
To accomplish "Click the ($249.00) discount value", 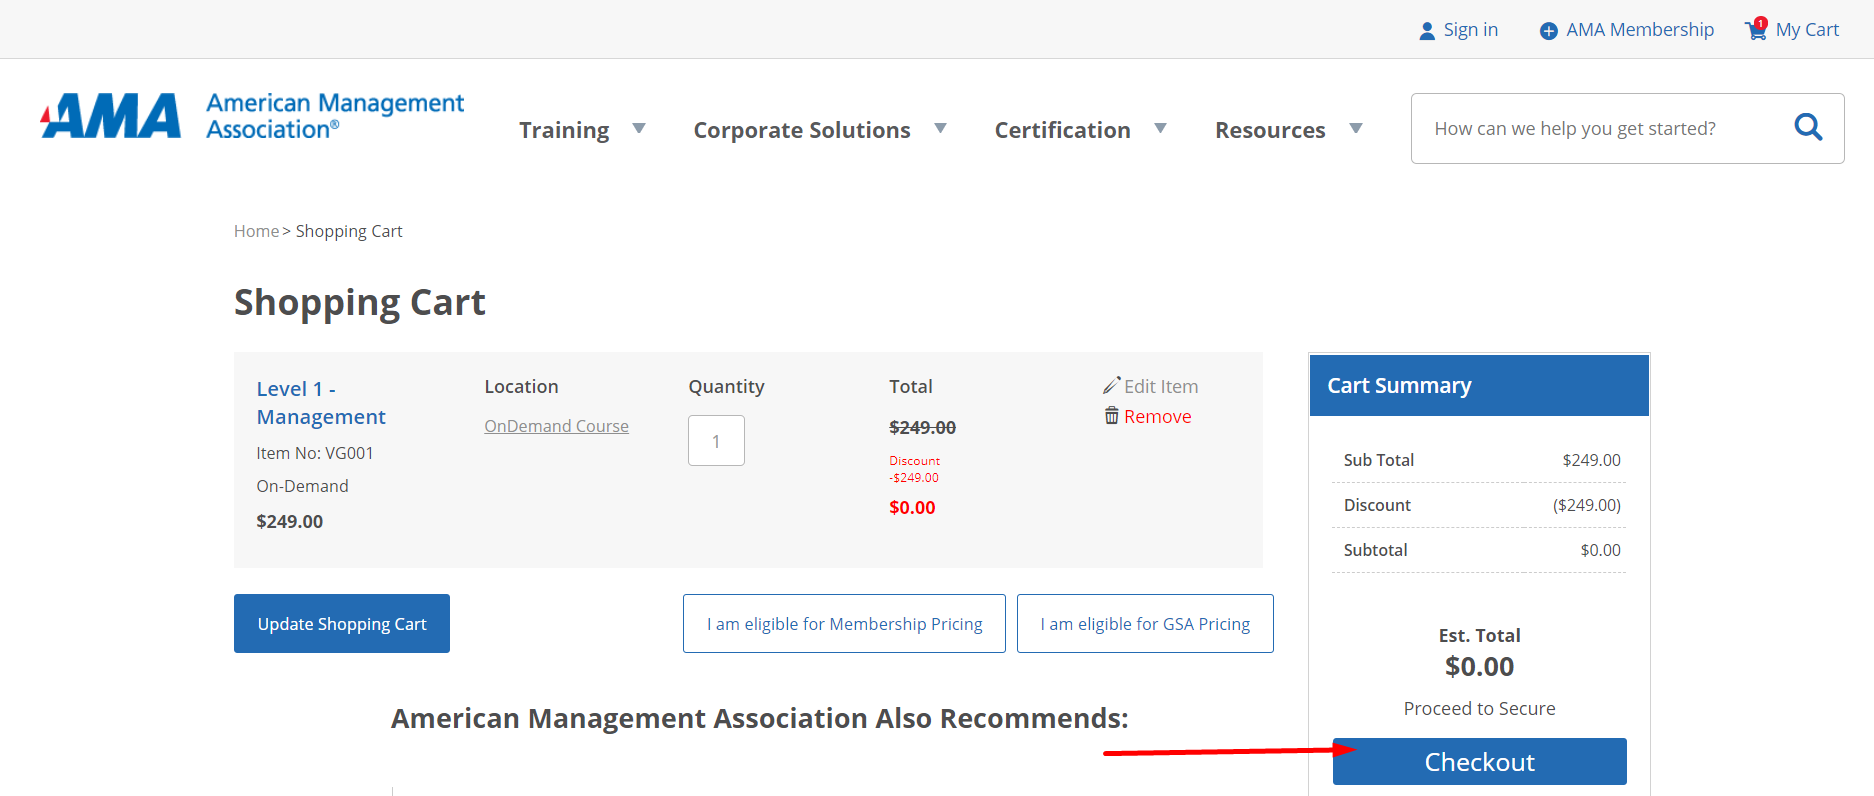I will (x=1586, y=505).
